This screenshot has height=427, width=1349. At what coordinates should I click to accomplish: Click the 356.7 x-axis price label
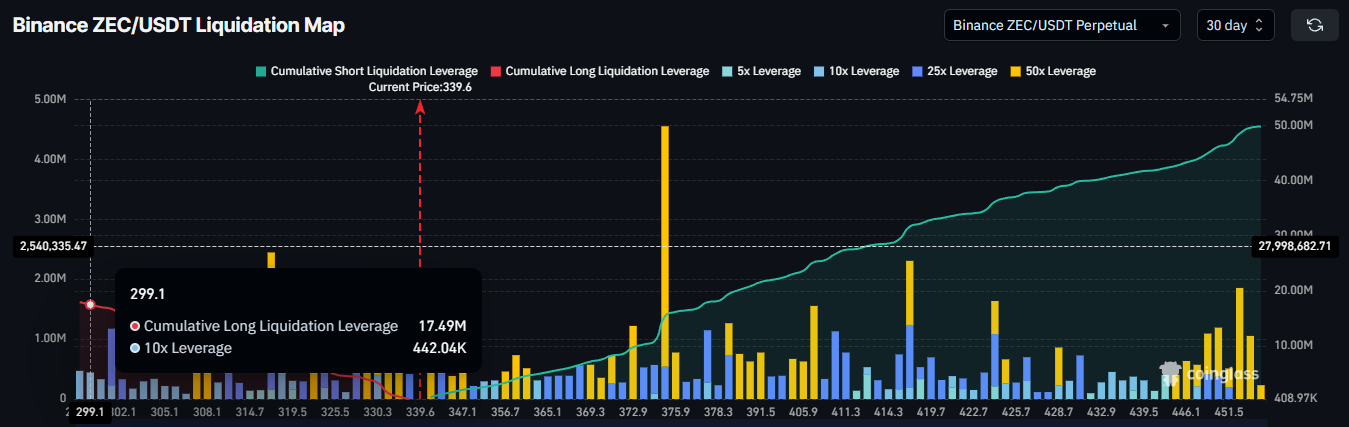point(505,411)
